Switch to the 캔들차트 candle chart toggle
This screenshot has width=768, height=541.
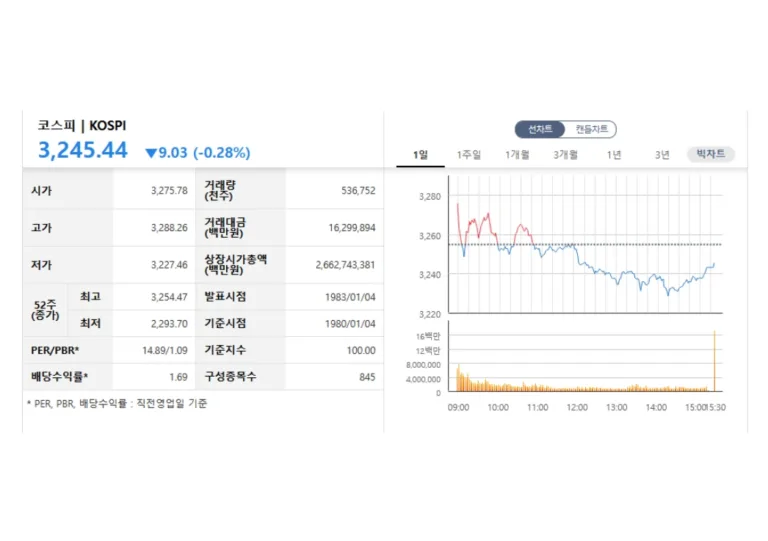pyautogui.click(x=591, y=129)
